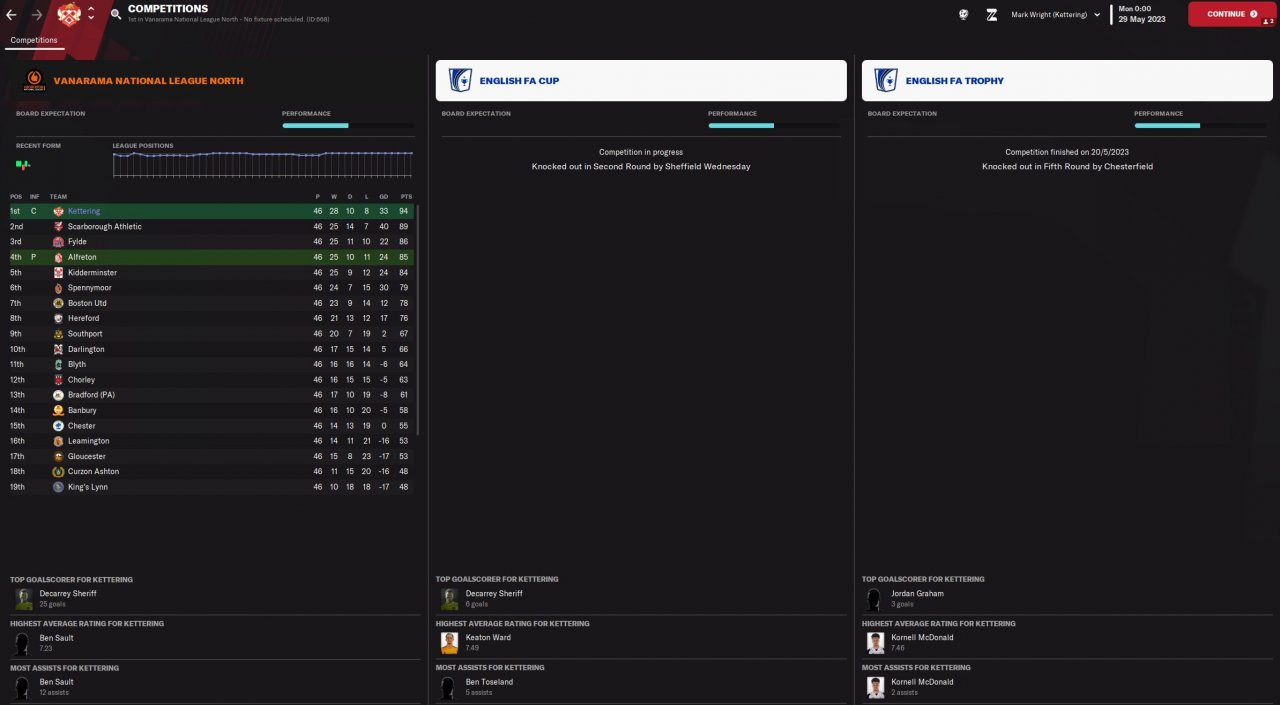Viewport: 1280px width, 705px height.
Task: Click the English FA Trophy logo
Action: click(886, 80)
